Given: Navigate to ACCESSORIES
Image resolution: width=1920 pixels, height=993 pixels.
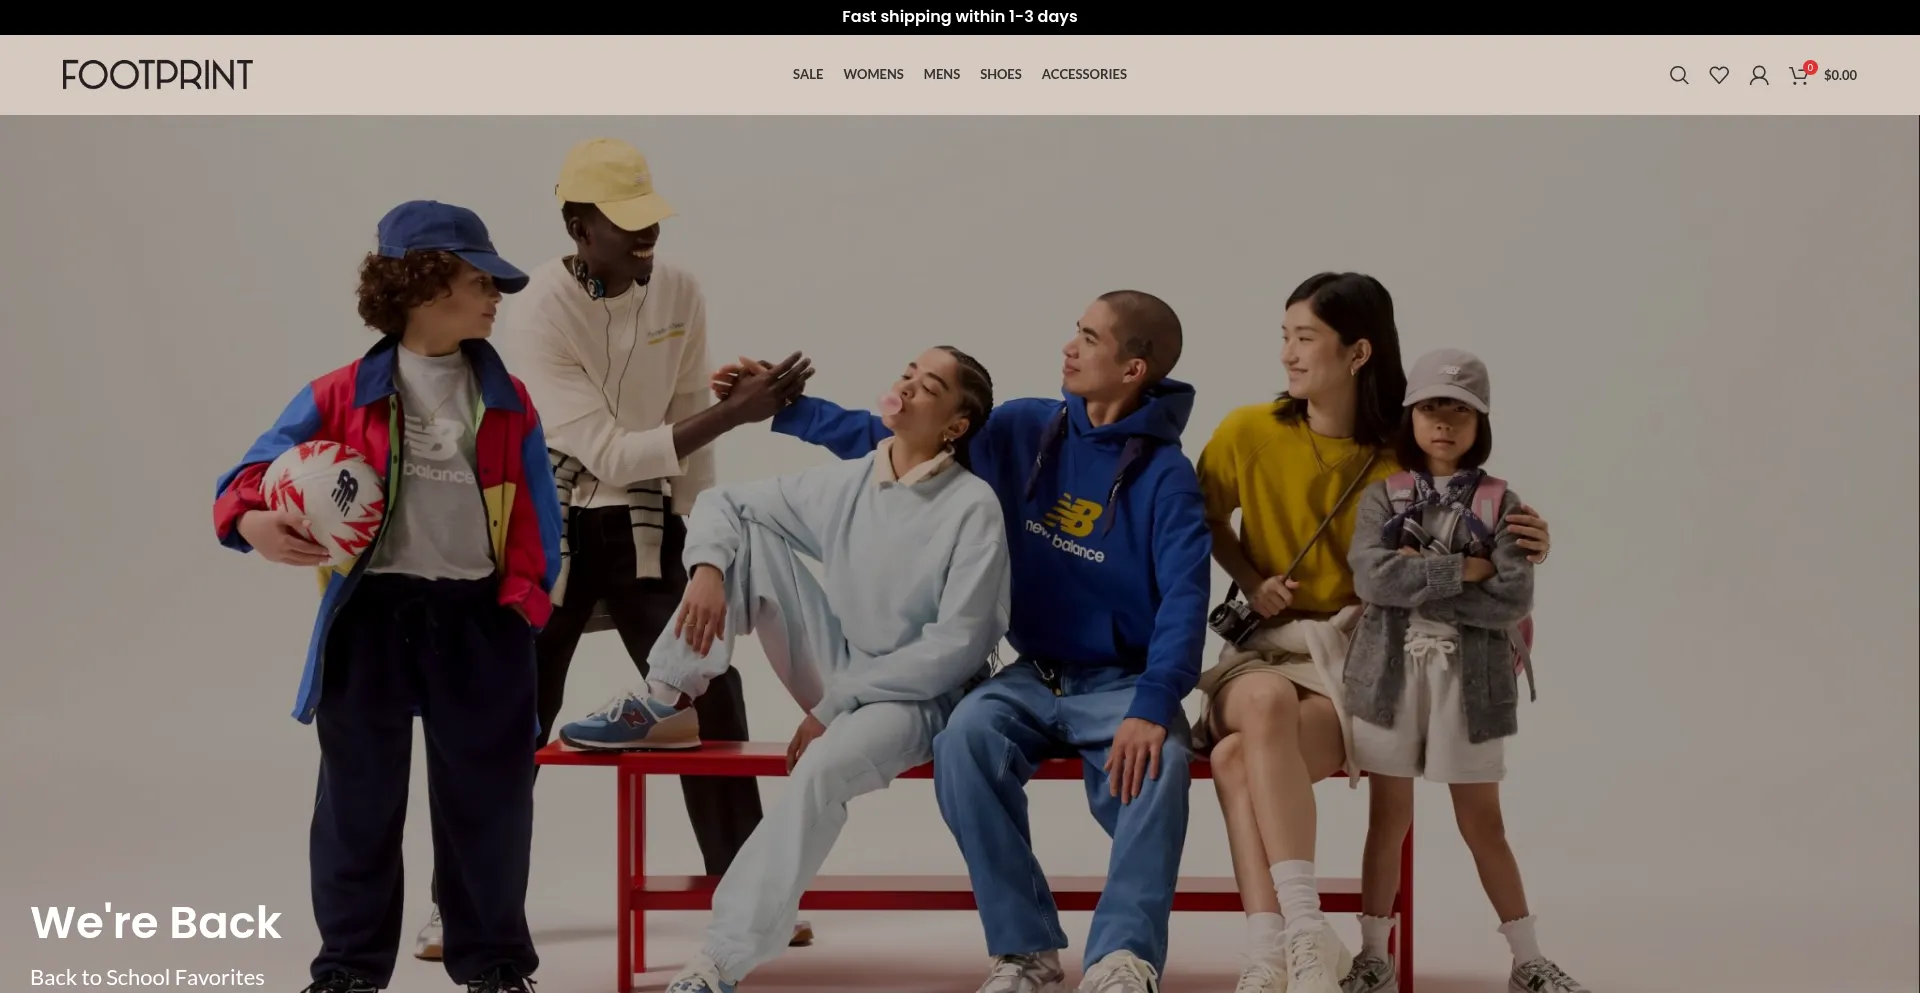Looking at the screenshot, I should pos(1084,75).
